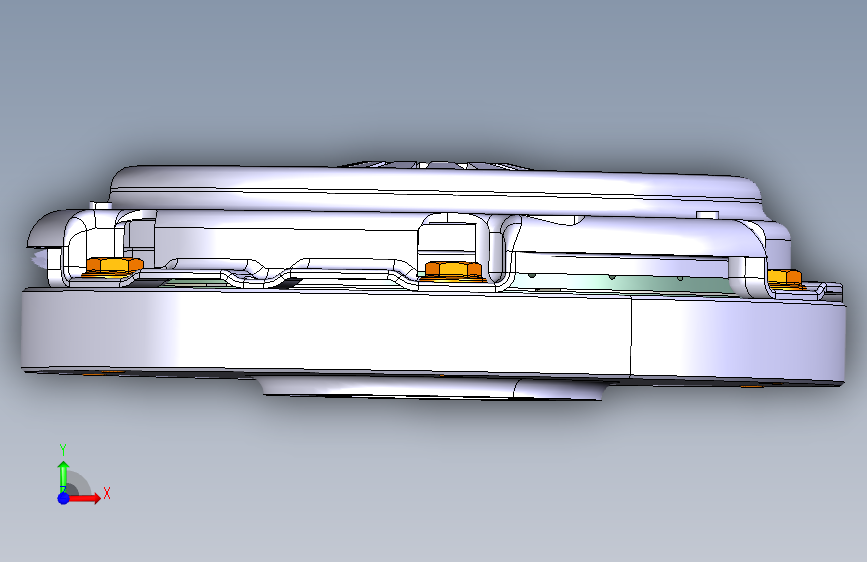This screenshot has height=562, width=867.
Task: Click the red X axis arrow of triad
Action: [x=85, y=498]
